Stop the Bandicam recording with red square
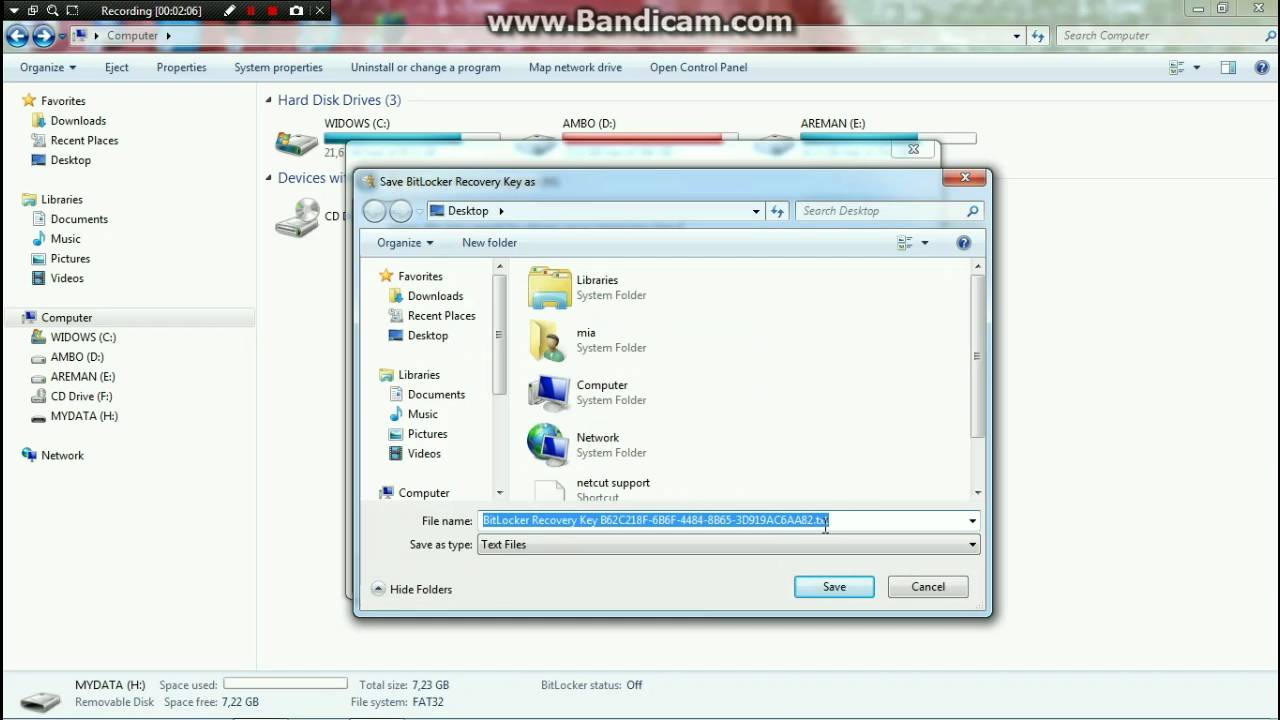The height and width of the screenshot is (720, 1280). 273,11
